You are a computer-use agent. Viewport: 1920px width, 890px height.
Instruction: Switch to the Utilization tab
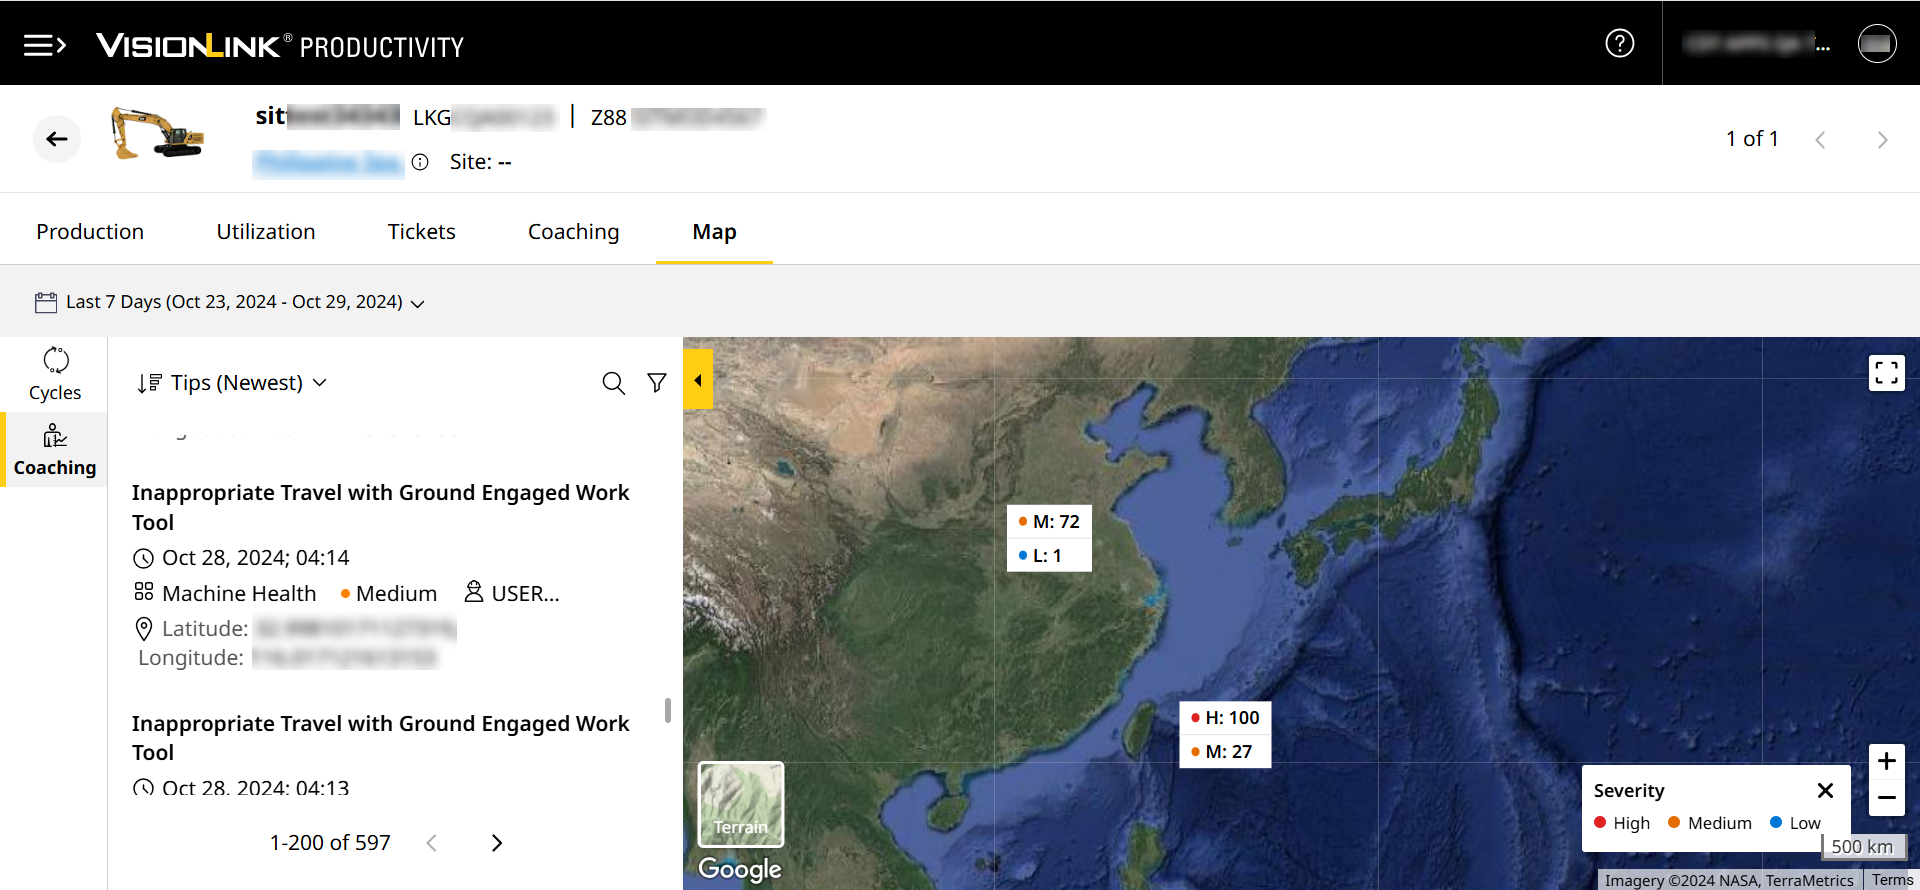[266, 232]
